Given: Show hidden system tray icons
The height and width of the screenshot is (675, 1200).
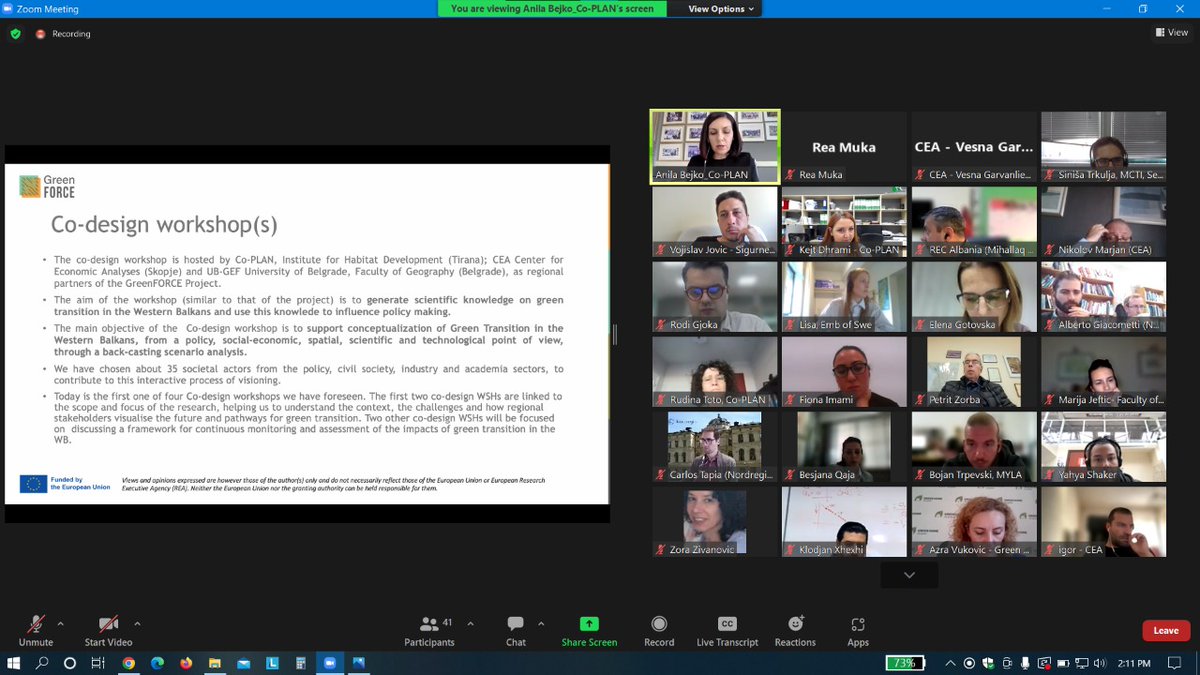Looking at the screenshot, I should click(x=949, y=662).
